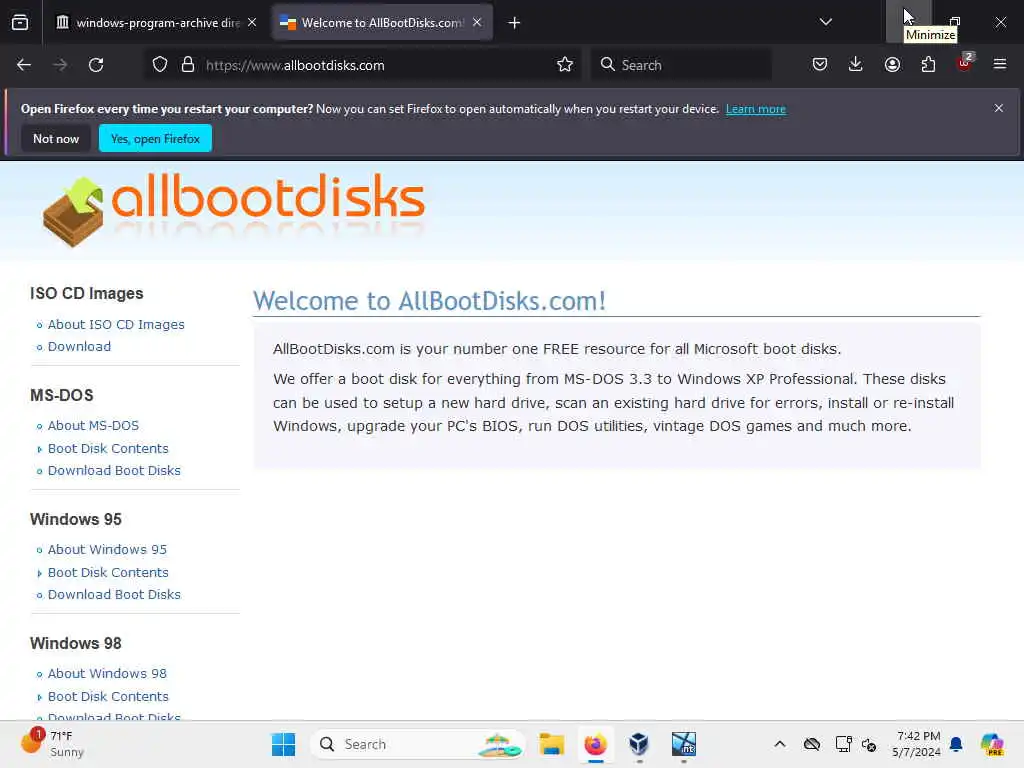
Task: Click the Welcome to AllBootDisks.com! heading
Action: 429,301
